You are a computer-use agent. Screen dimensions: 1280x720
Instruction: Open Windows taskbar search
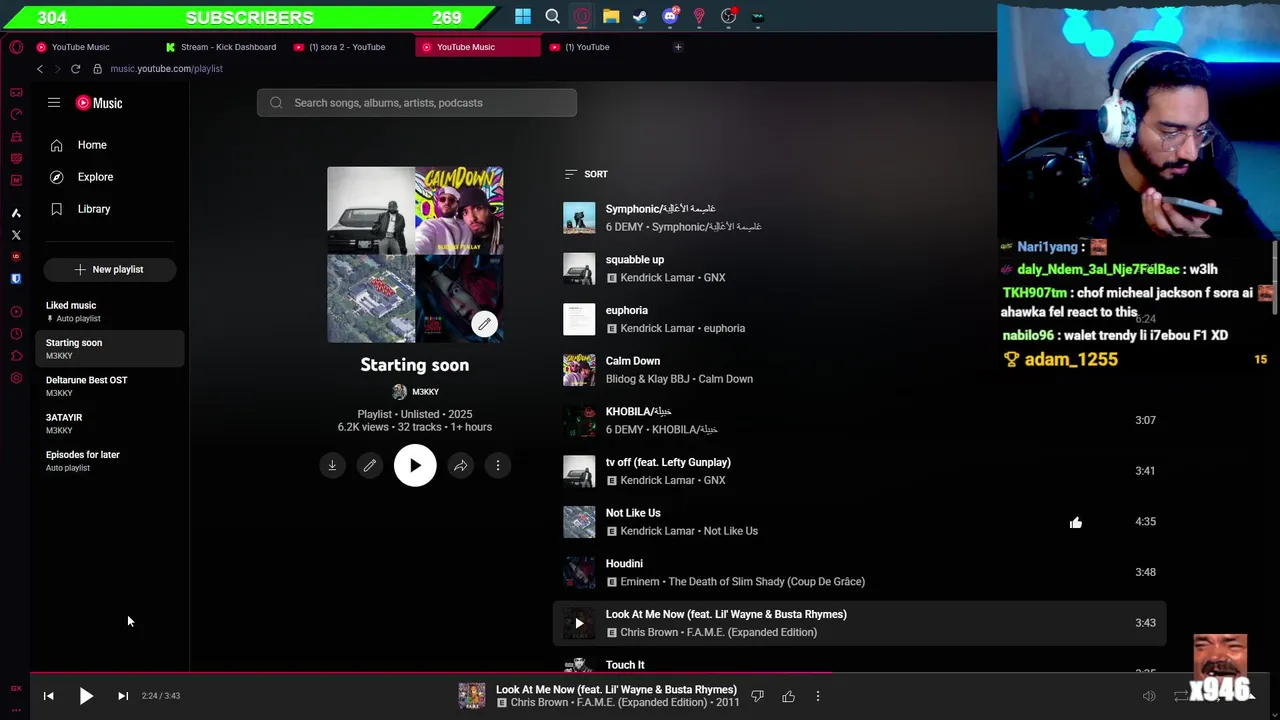click(552, 16)
